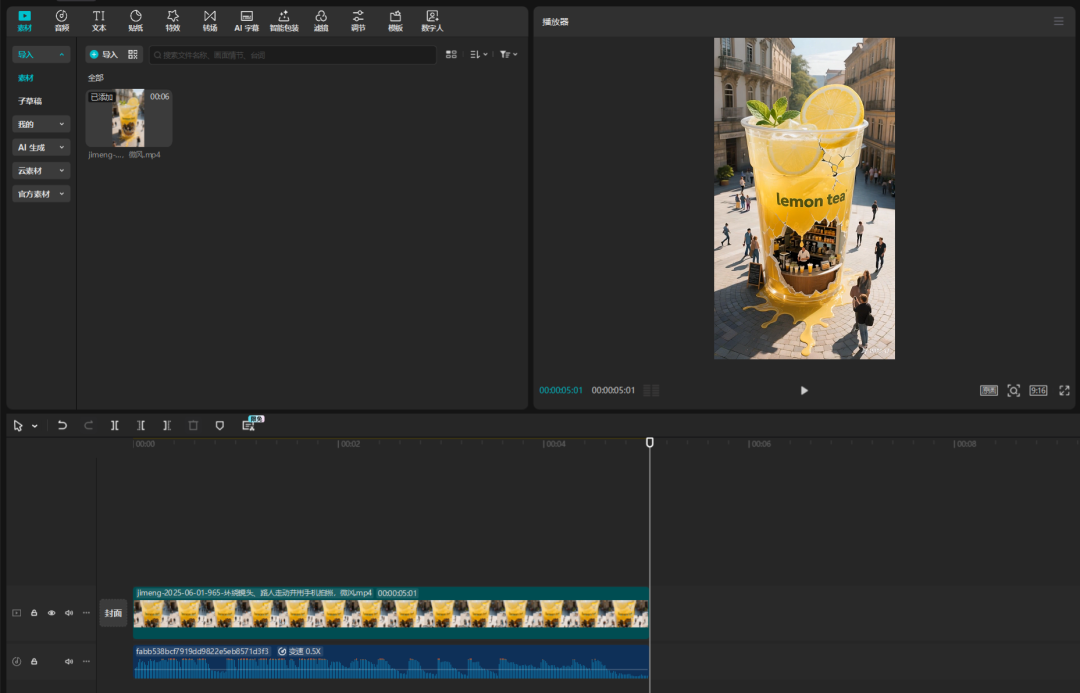Screen dimensions: 1080x693
Task: Lock the audio track
Action: (34, 661)
